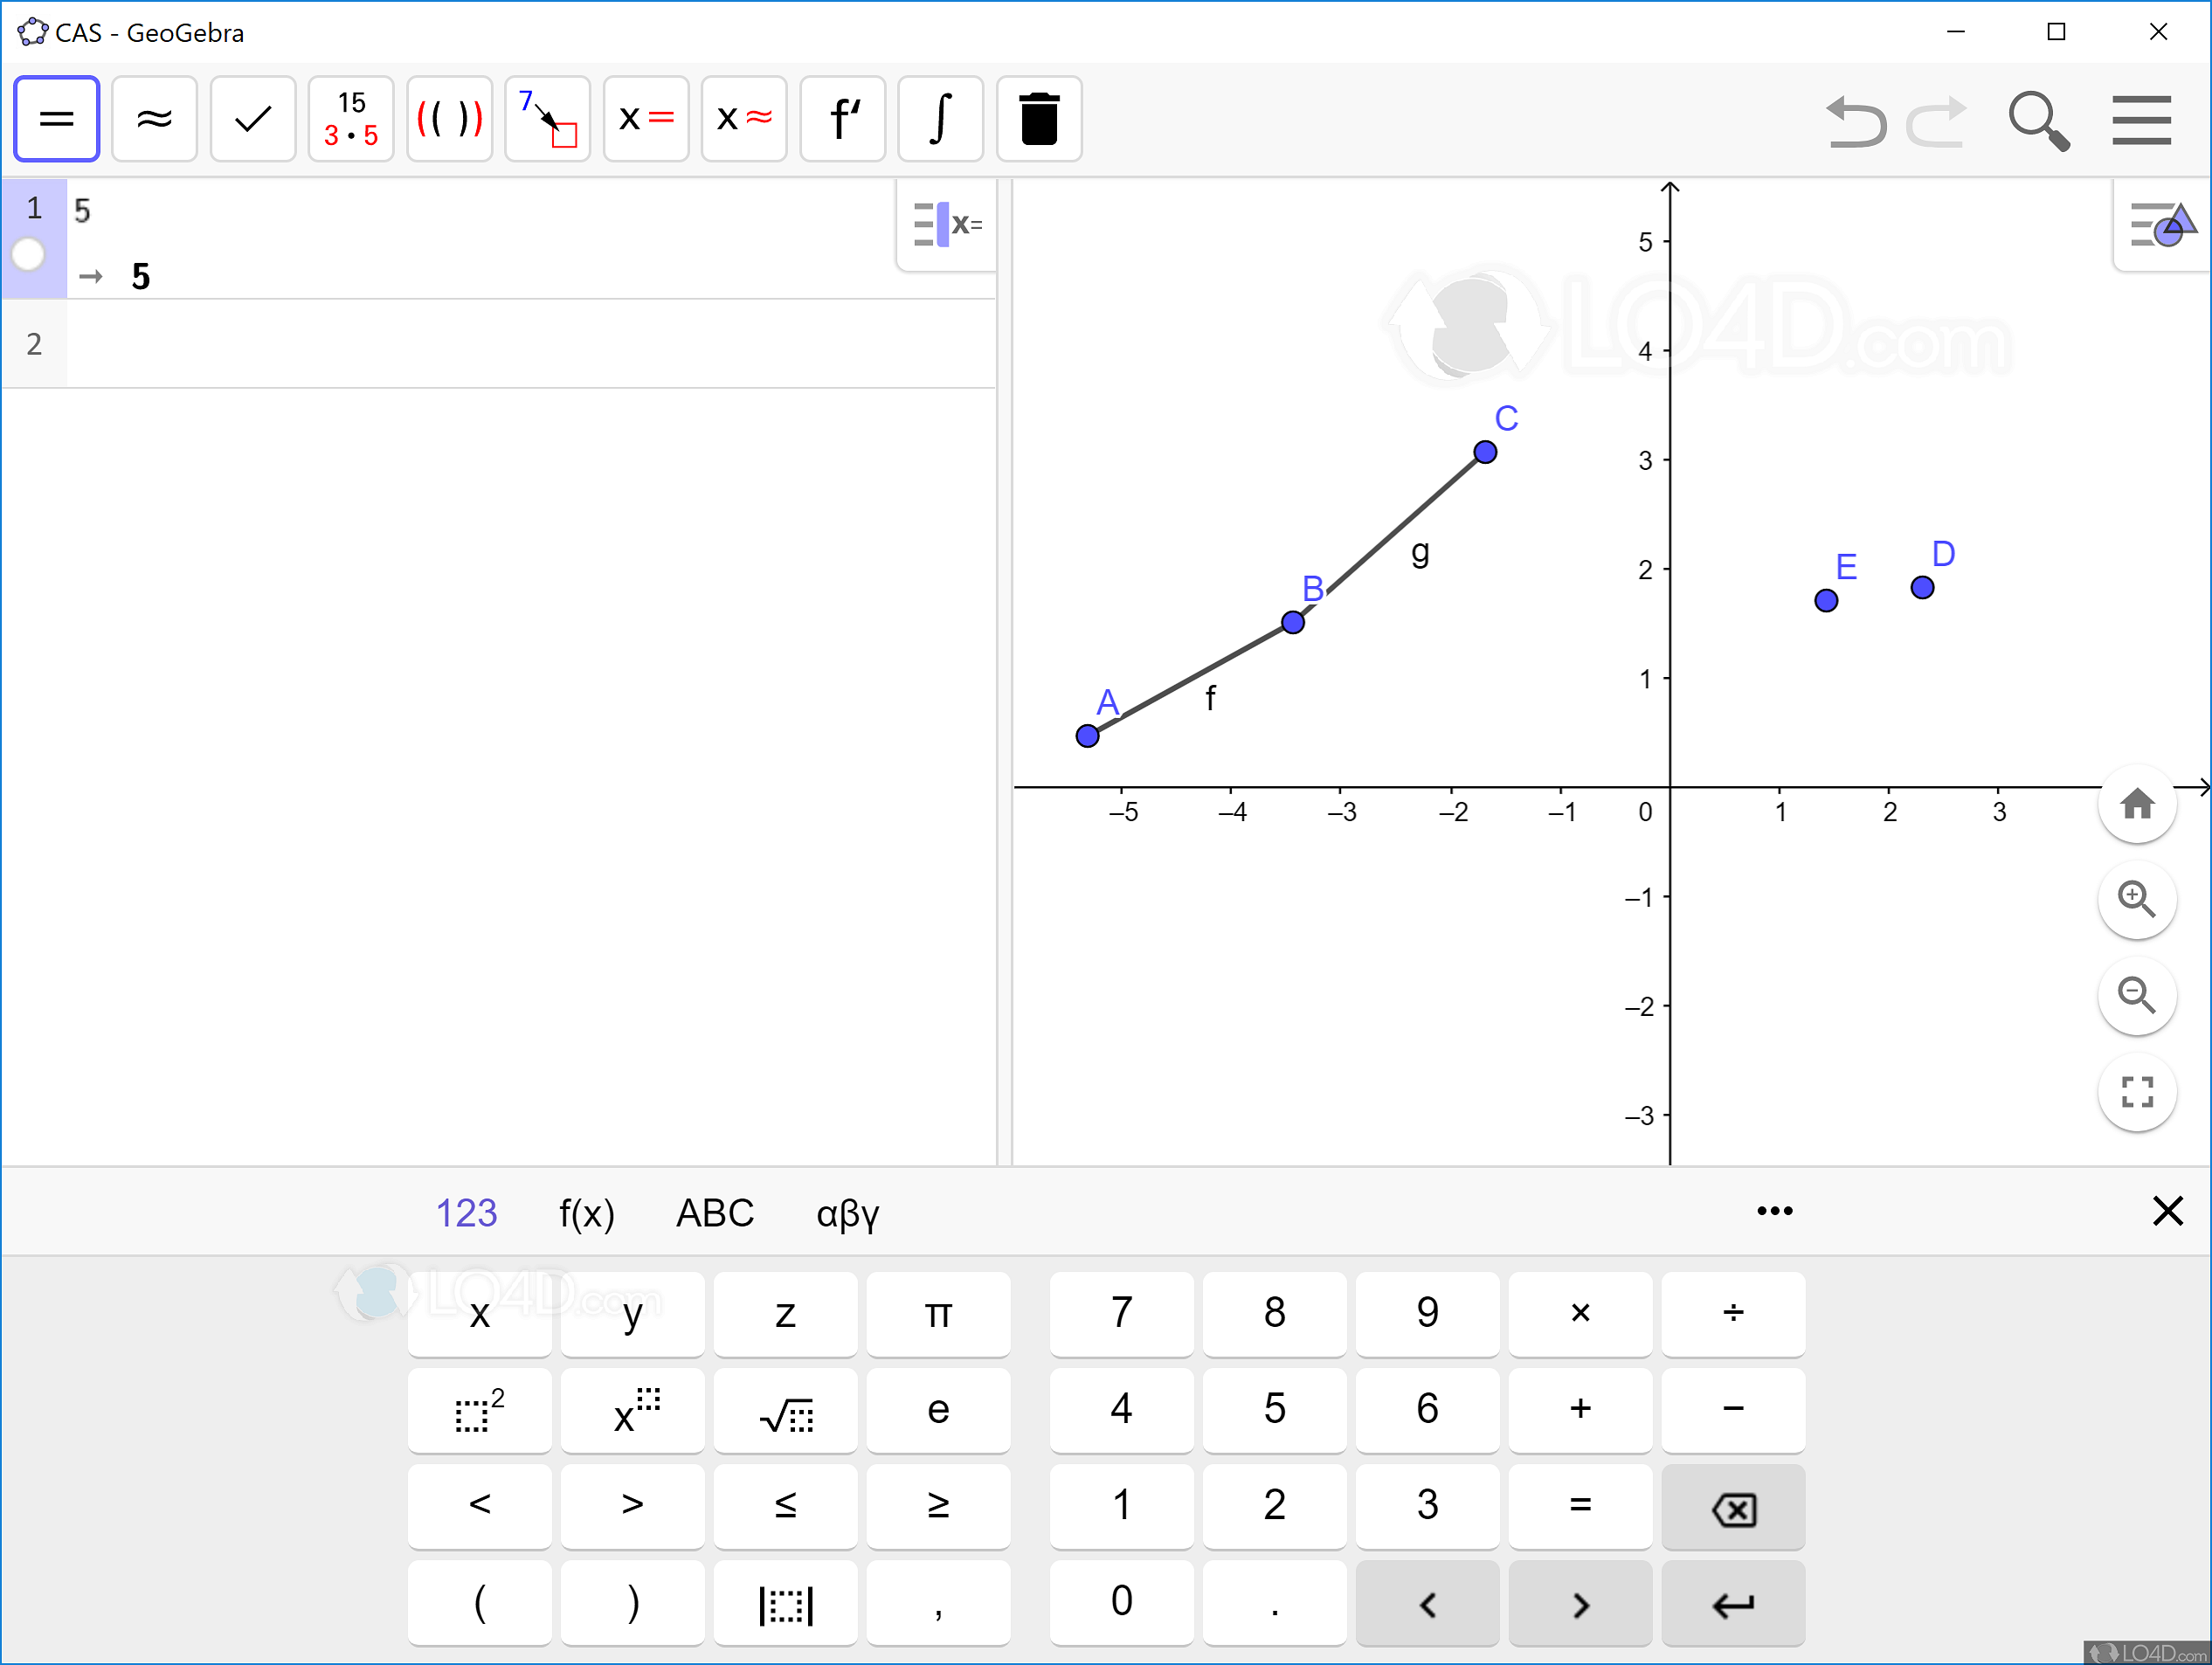The width and height of the screenshot is (2212, 1665).
Task: Toggle visibility circle of row 1
Action: click(29, 254)
